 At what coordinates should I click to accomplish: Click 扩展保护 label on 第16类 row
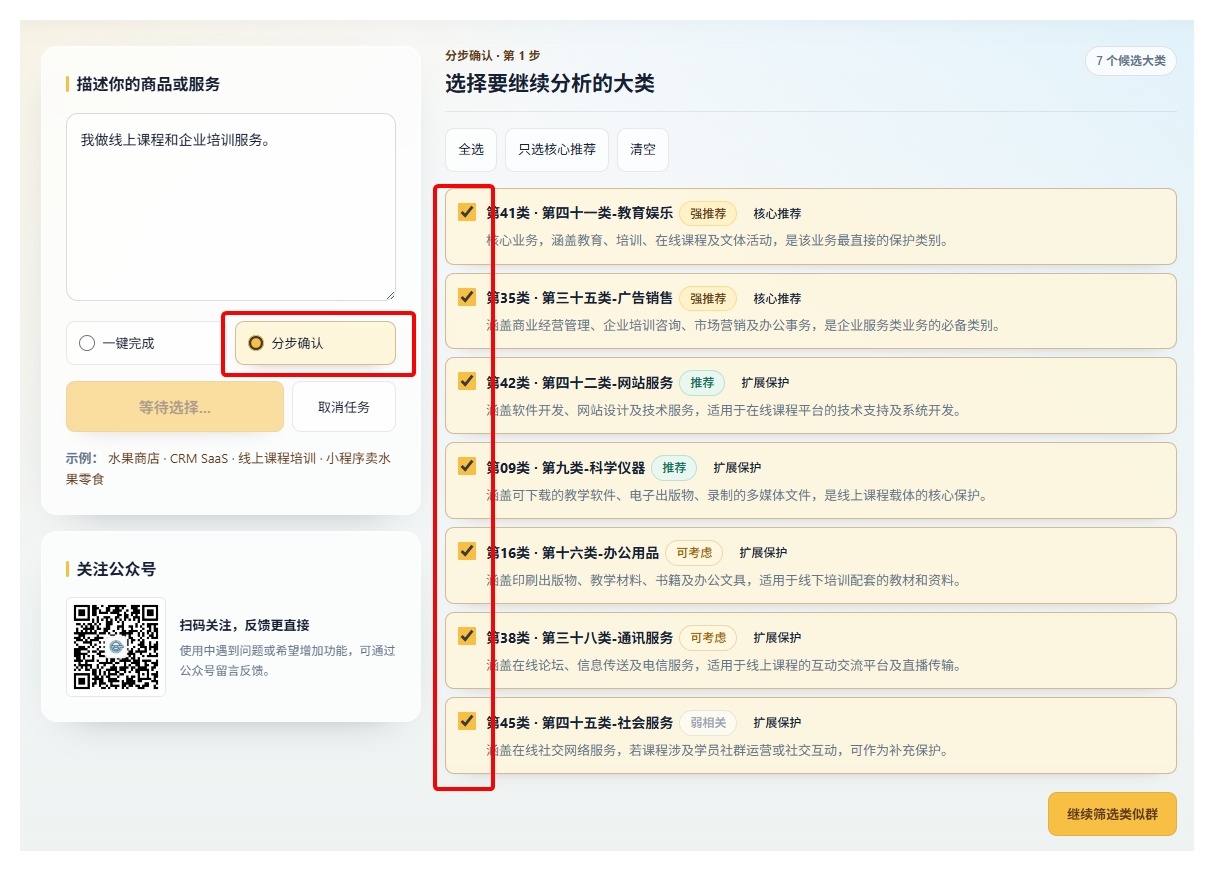pos(763,553)
